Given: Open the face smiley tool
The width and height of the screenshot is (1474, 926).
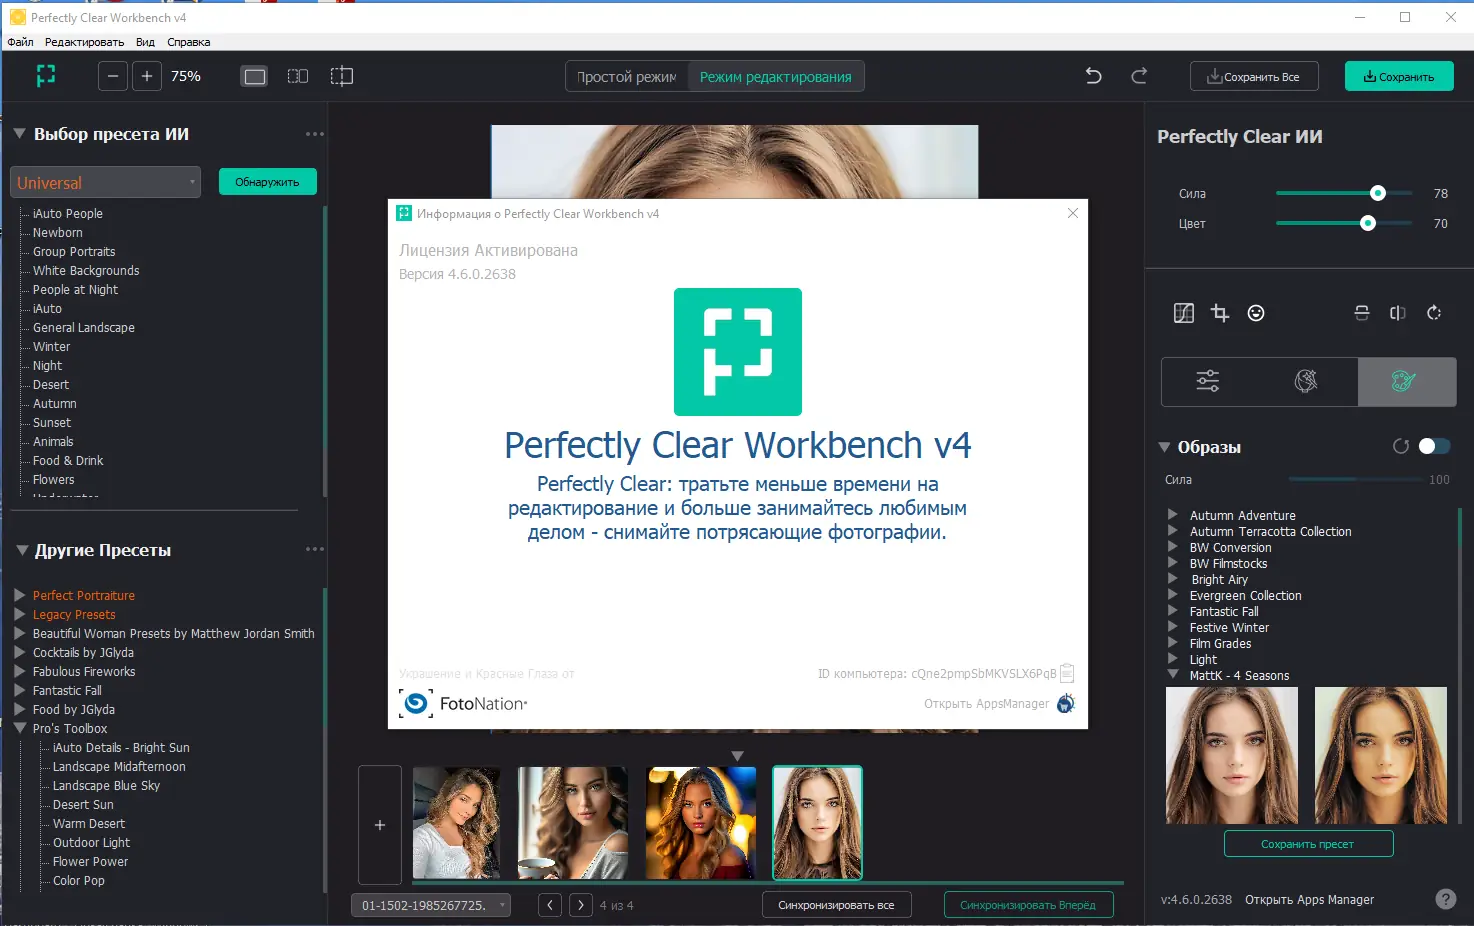Looking at the screenshot, I should (x=1256, y=313).
